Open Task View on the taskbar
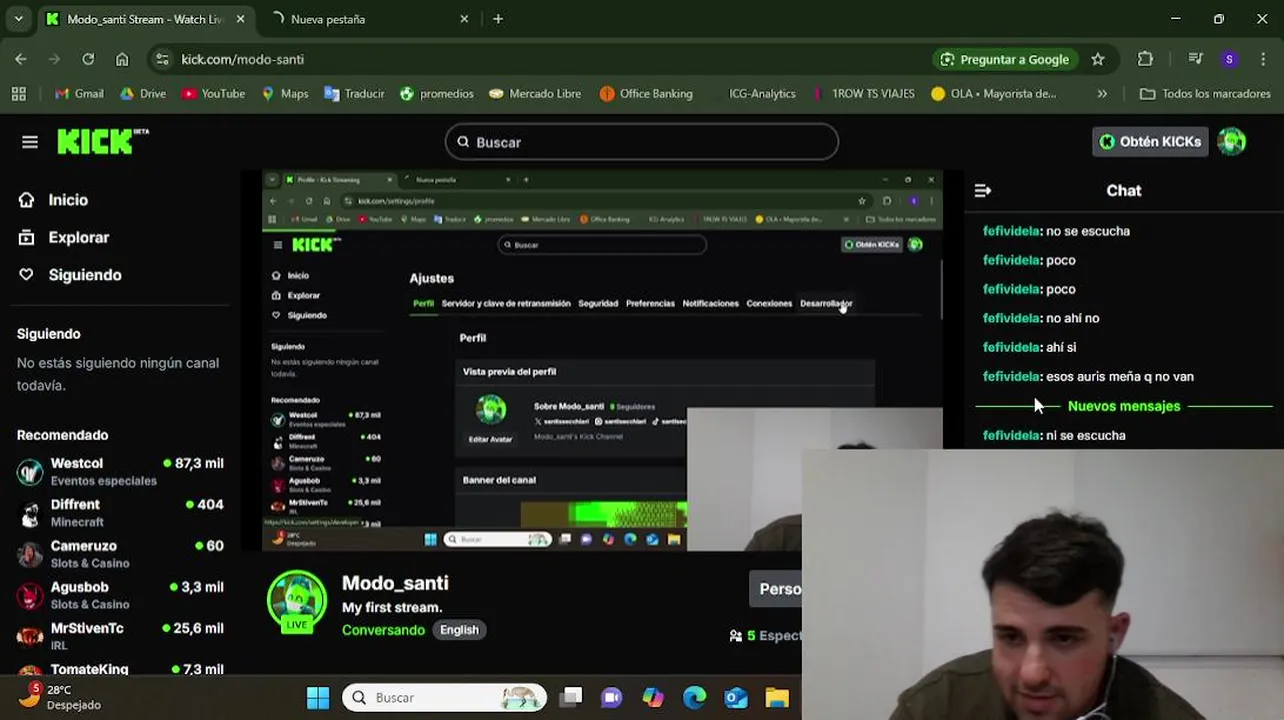 point(571,697)
